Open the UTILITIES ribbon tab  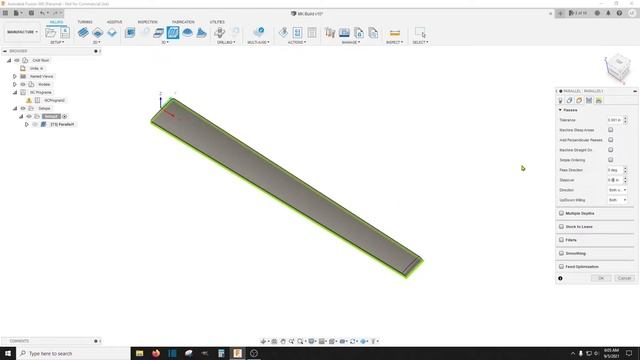(x=217, y=22)
